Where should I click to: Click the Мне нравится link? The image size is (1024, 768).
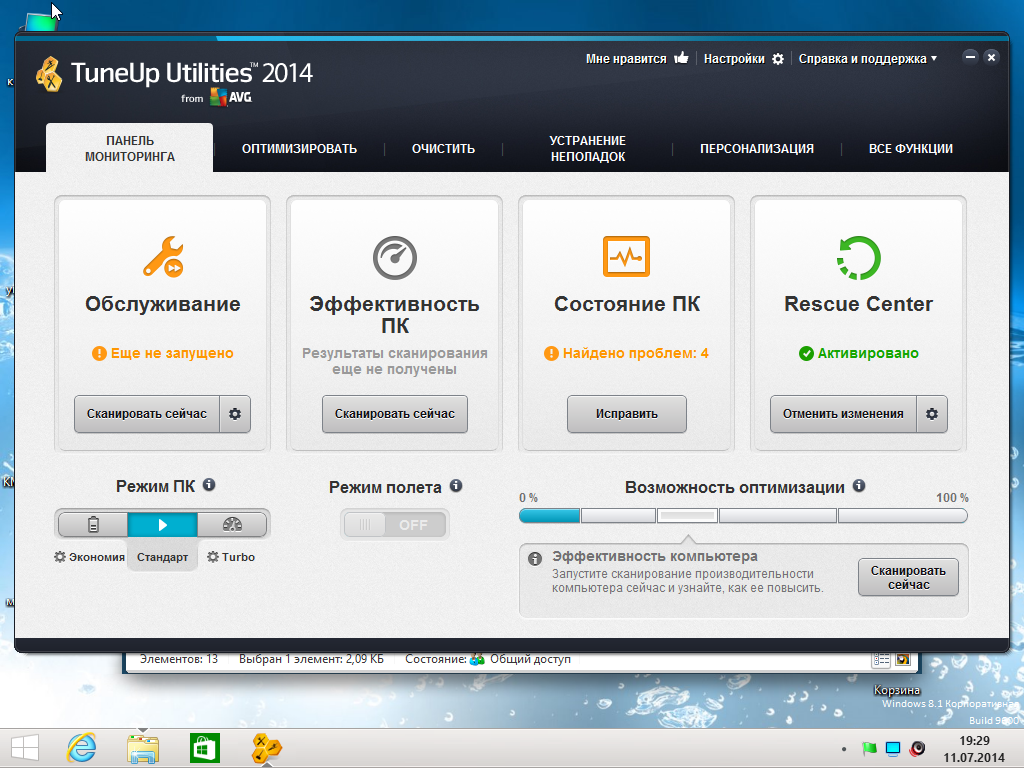626,59
